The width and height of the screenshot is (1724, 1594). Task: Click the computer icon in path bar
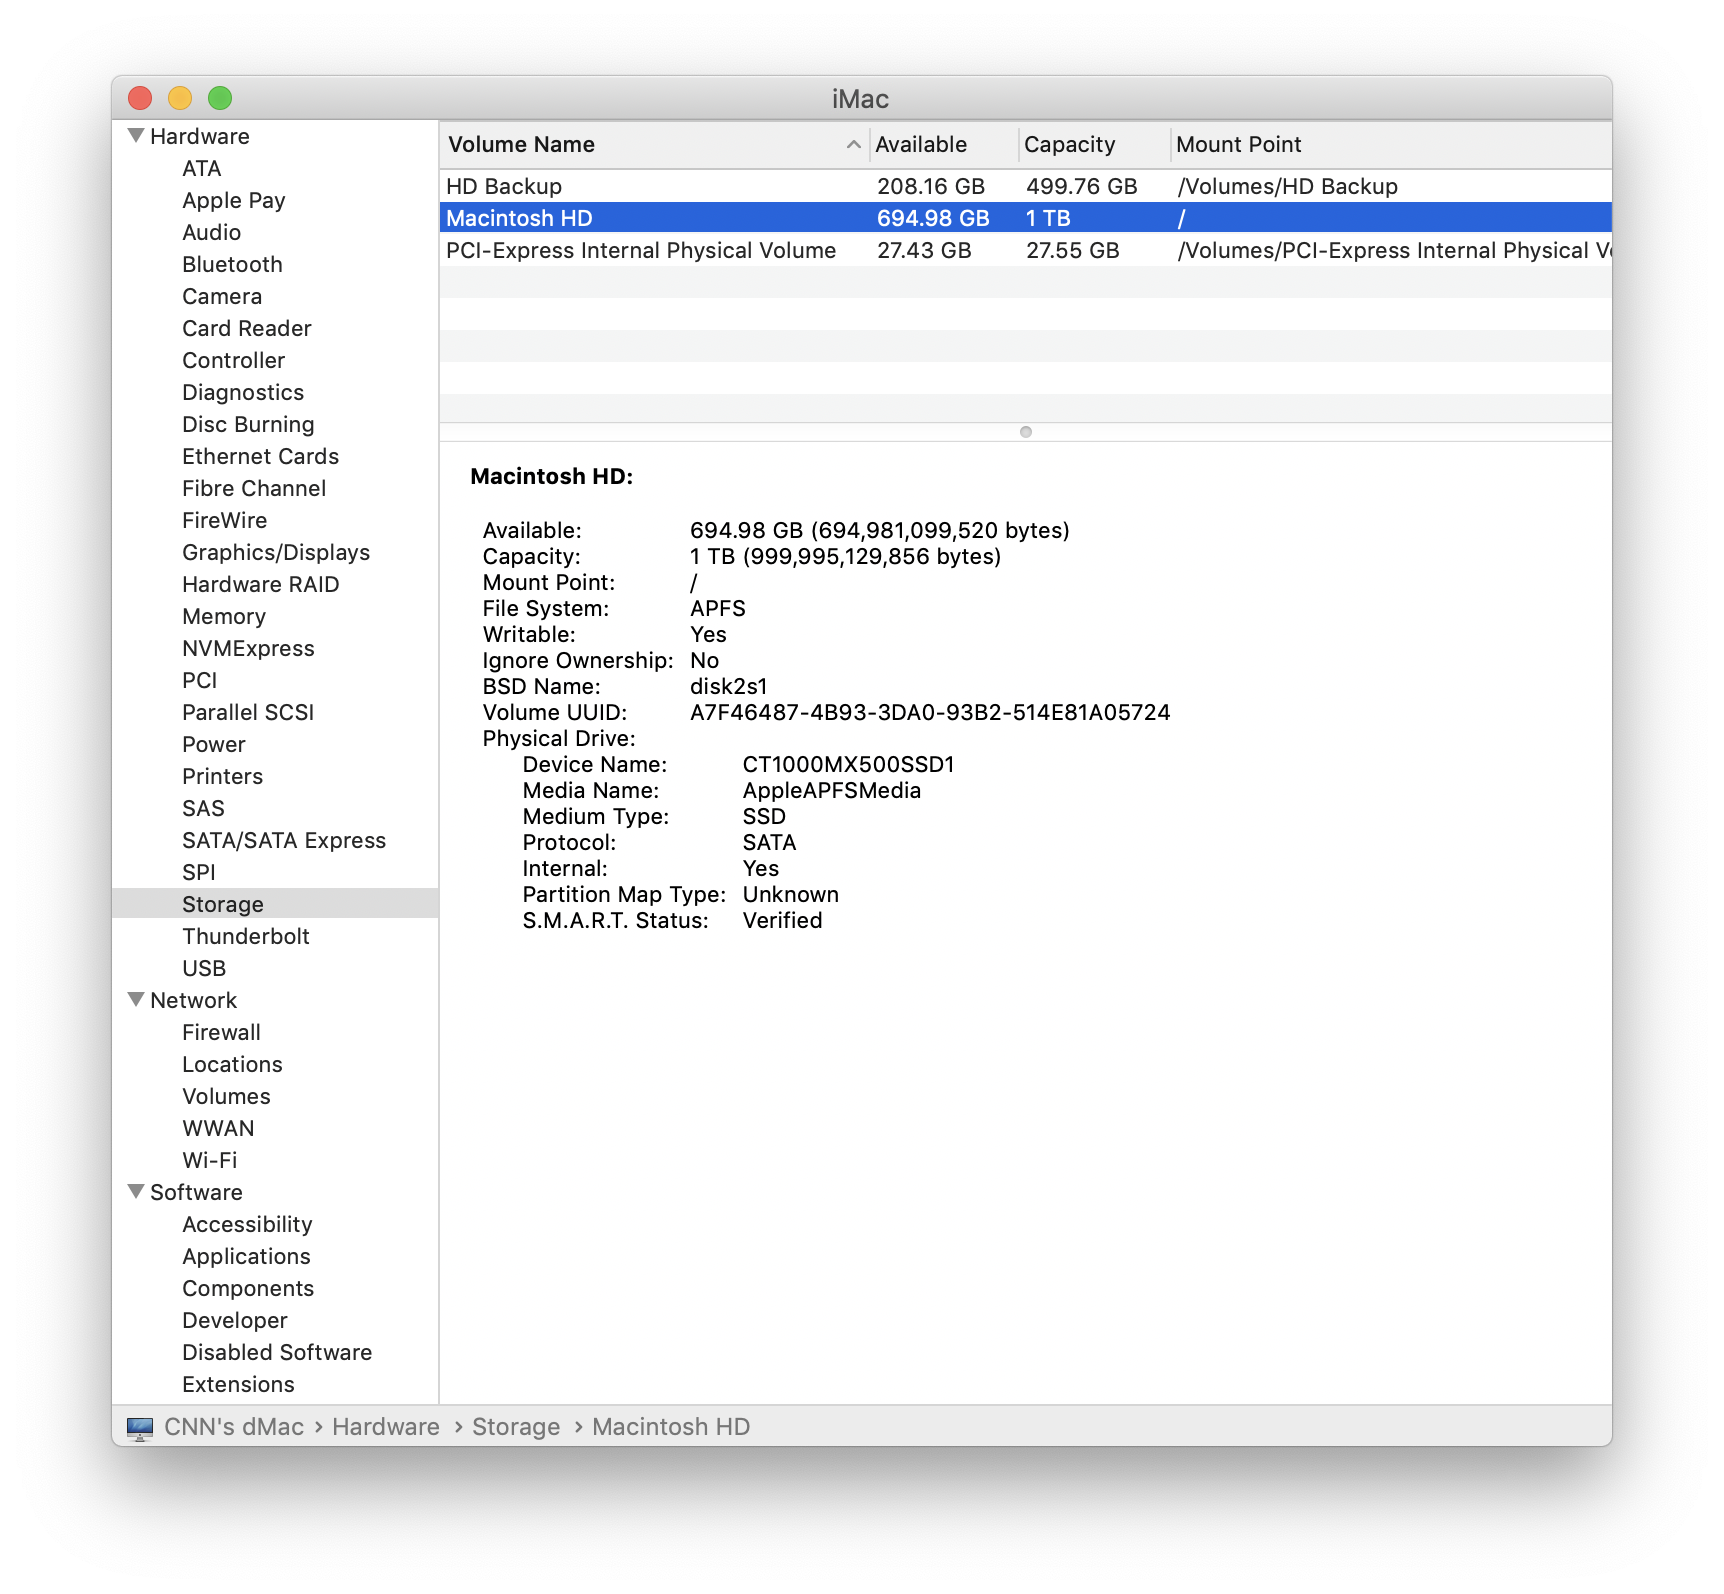pyautogui.click(x=140, y=1427)
